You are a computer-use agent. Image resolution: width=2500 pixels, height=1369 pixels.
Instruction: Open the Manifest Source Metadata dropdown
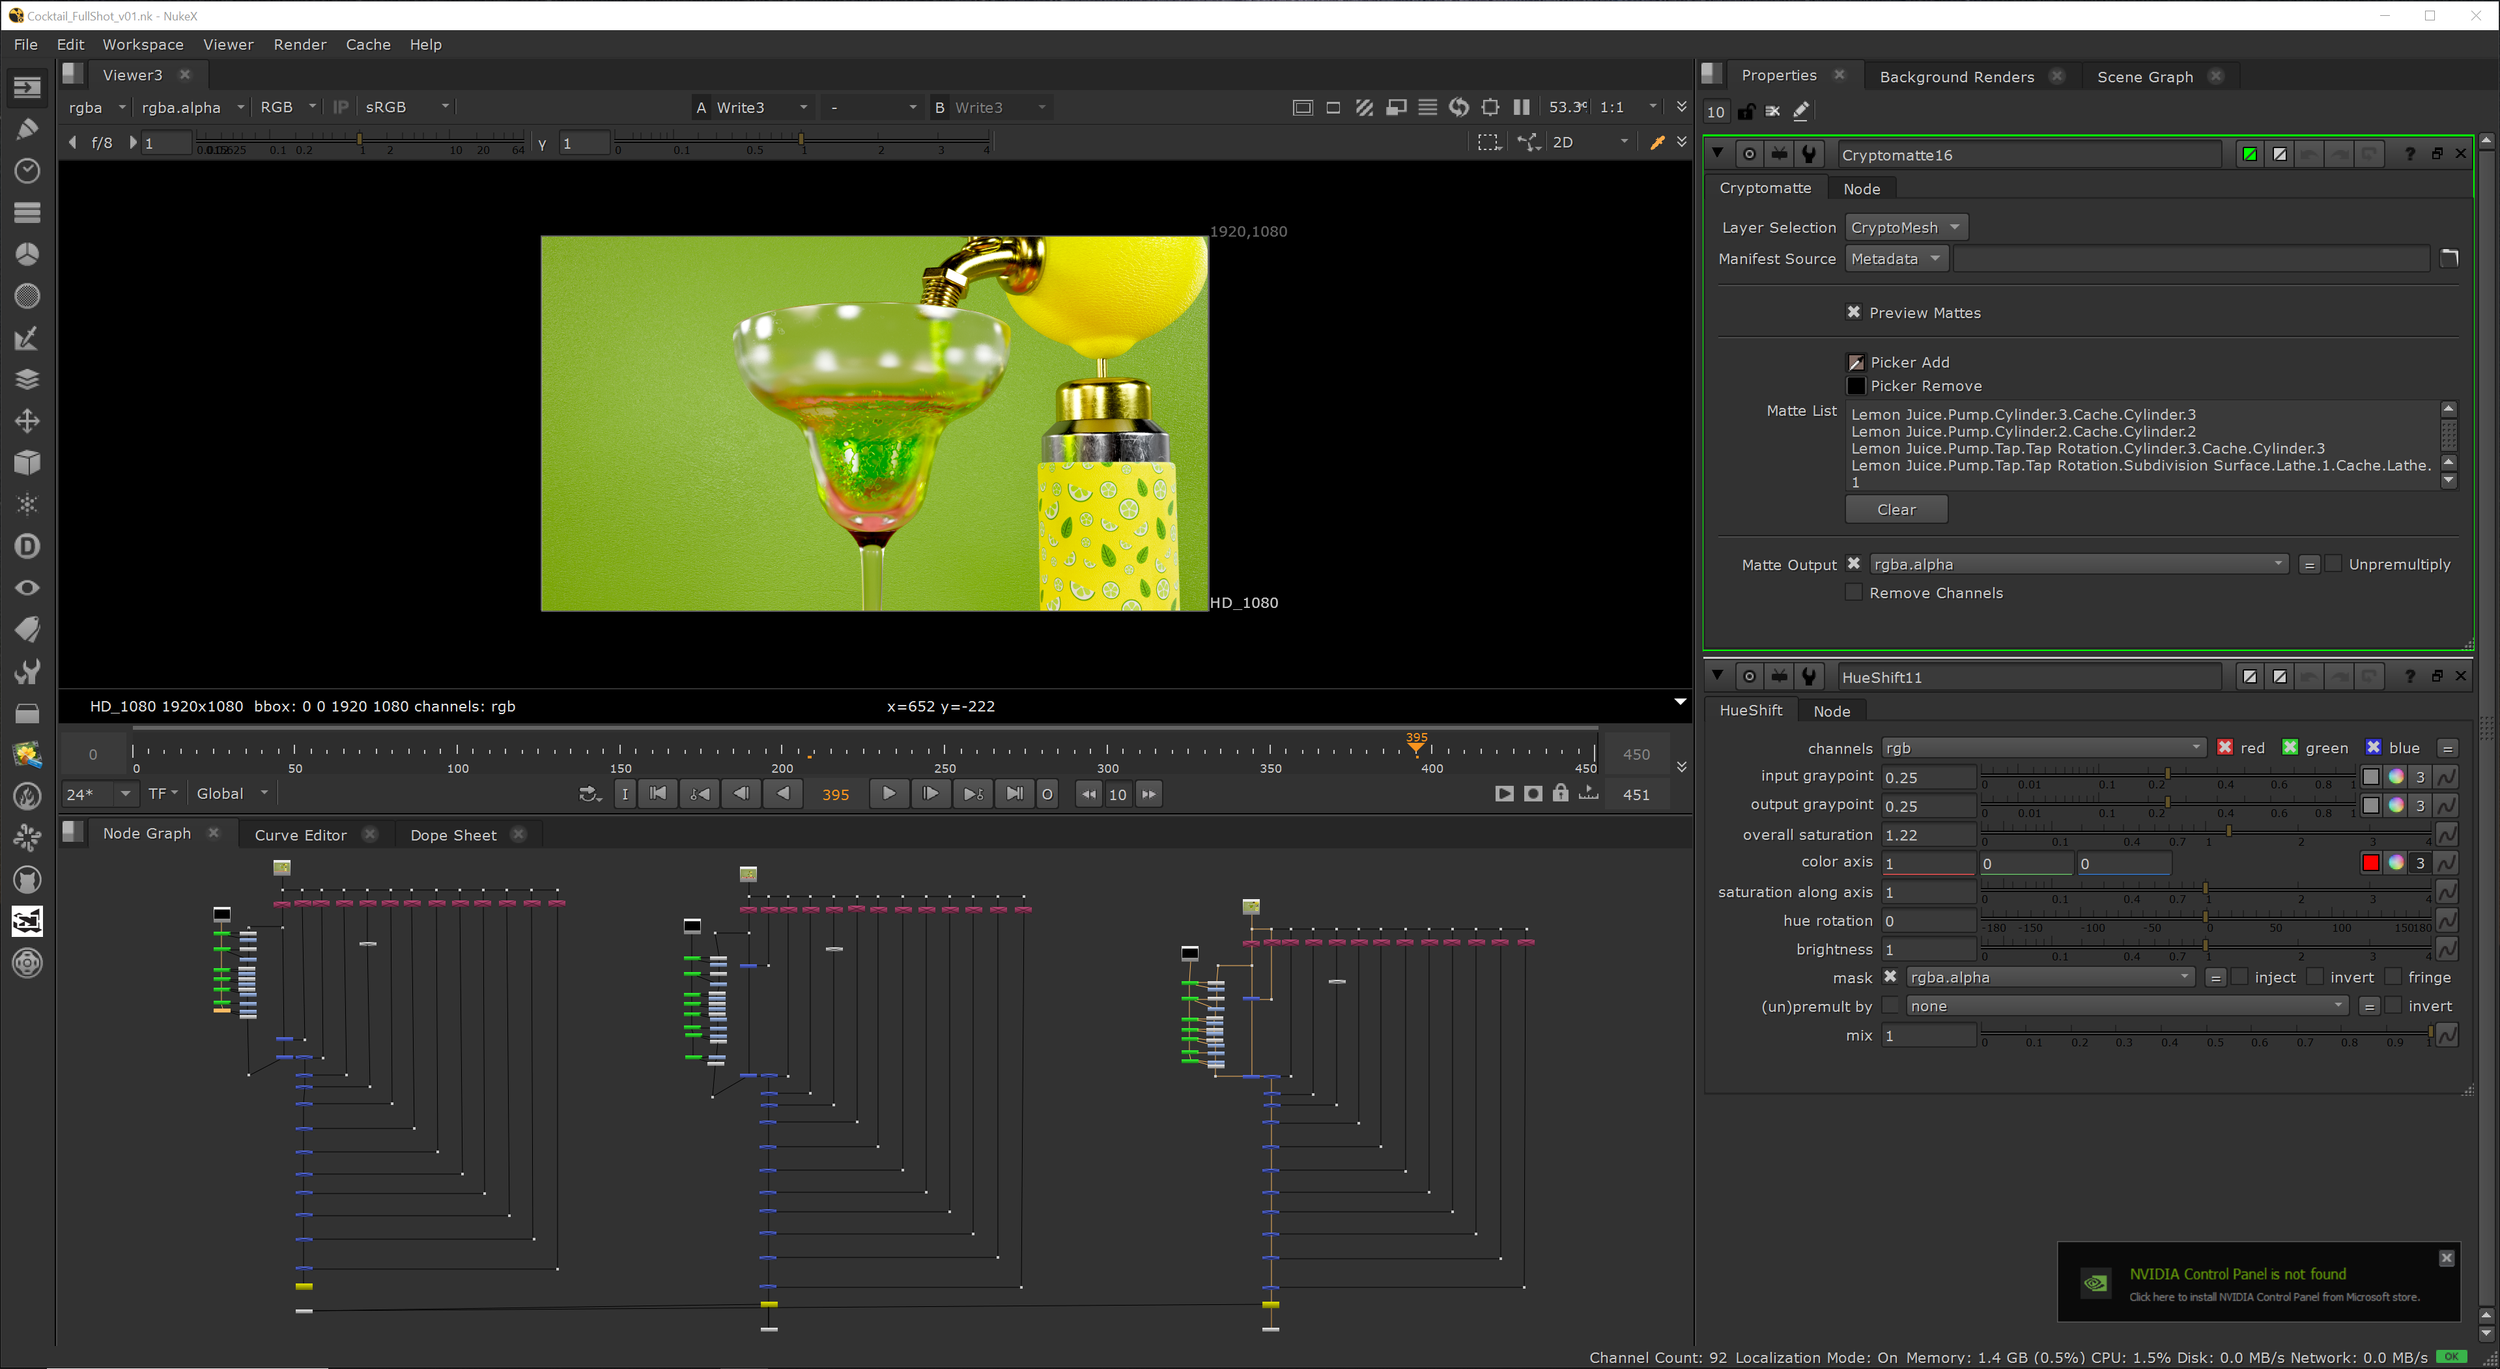(x=1895, y=258)
